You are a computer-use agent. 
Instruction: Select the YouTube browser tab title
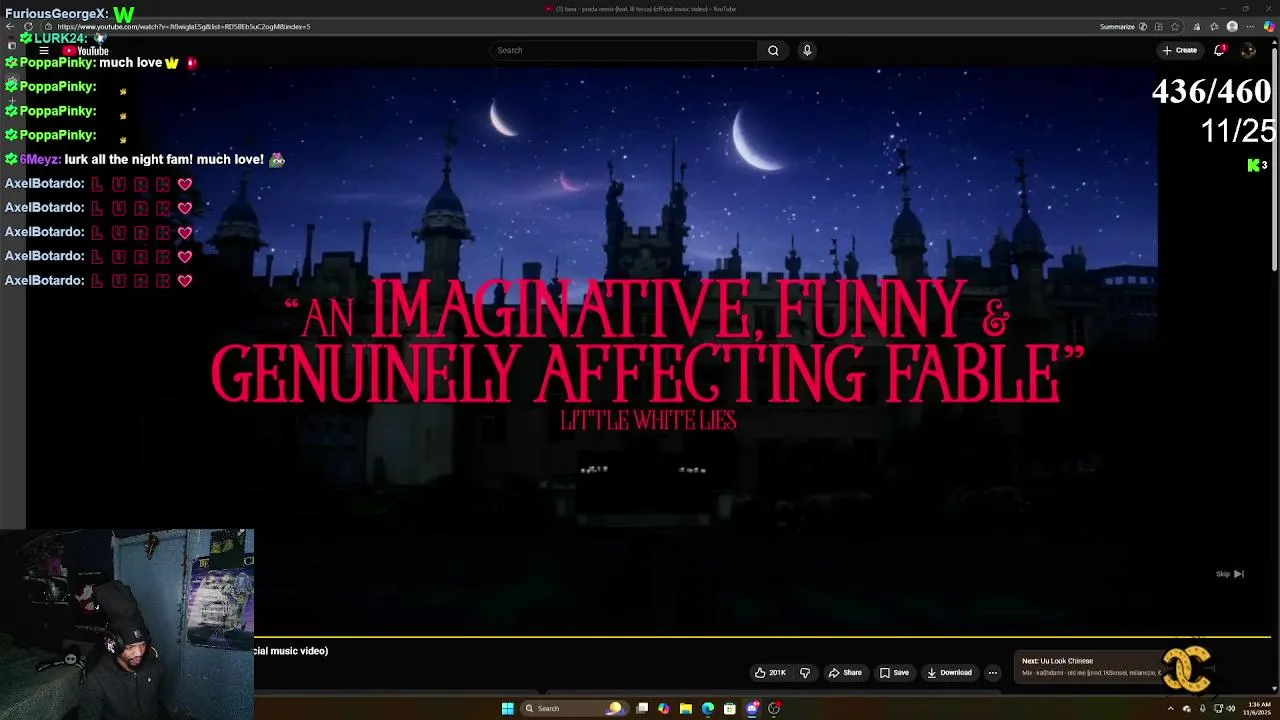pyautogui.click(x=645, y=9)
